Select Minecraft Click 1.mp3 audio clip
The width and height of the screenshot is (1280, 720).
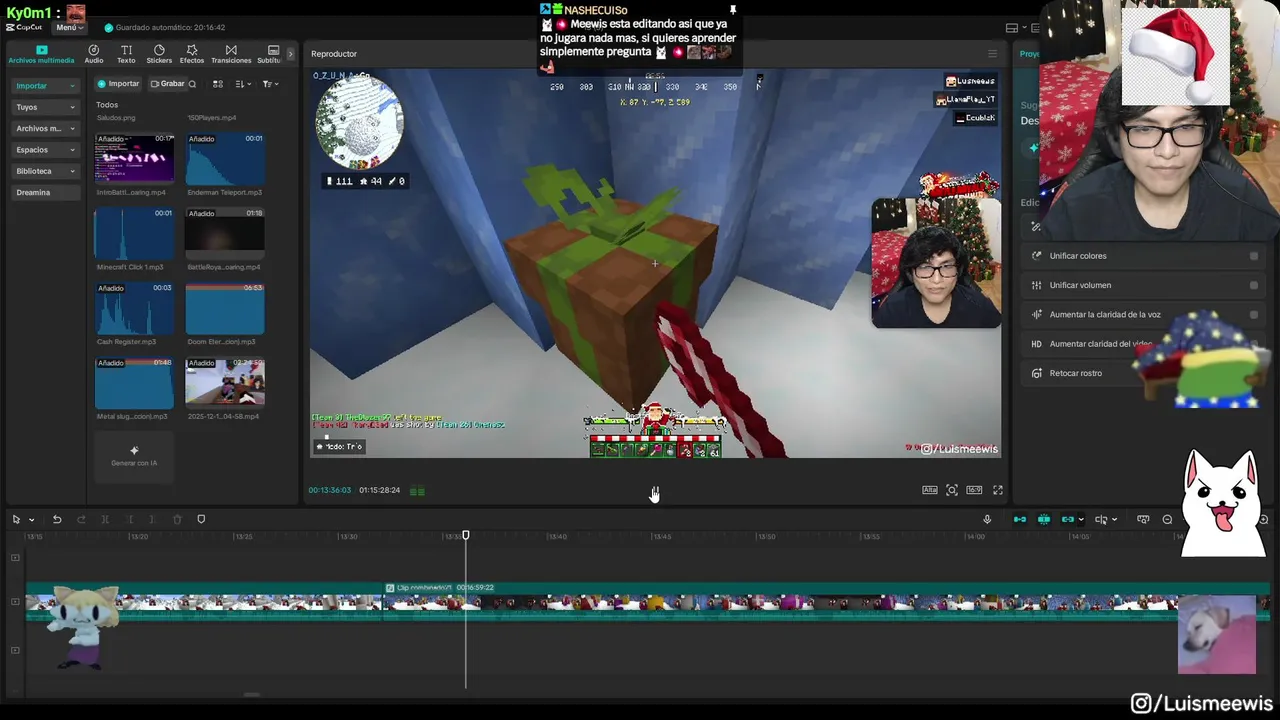point(134,234)
